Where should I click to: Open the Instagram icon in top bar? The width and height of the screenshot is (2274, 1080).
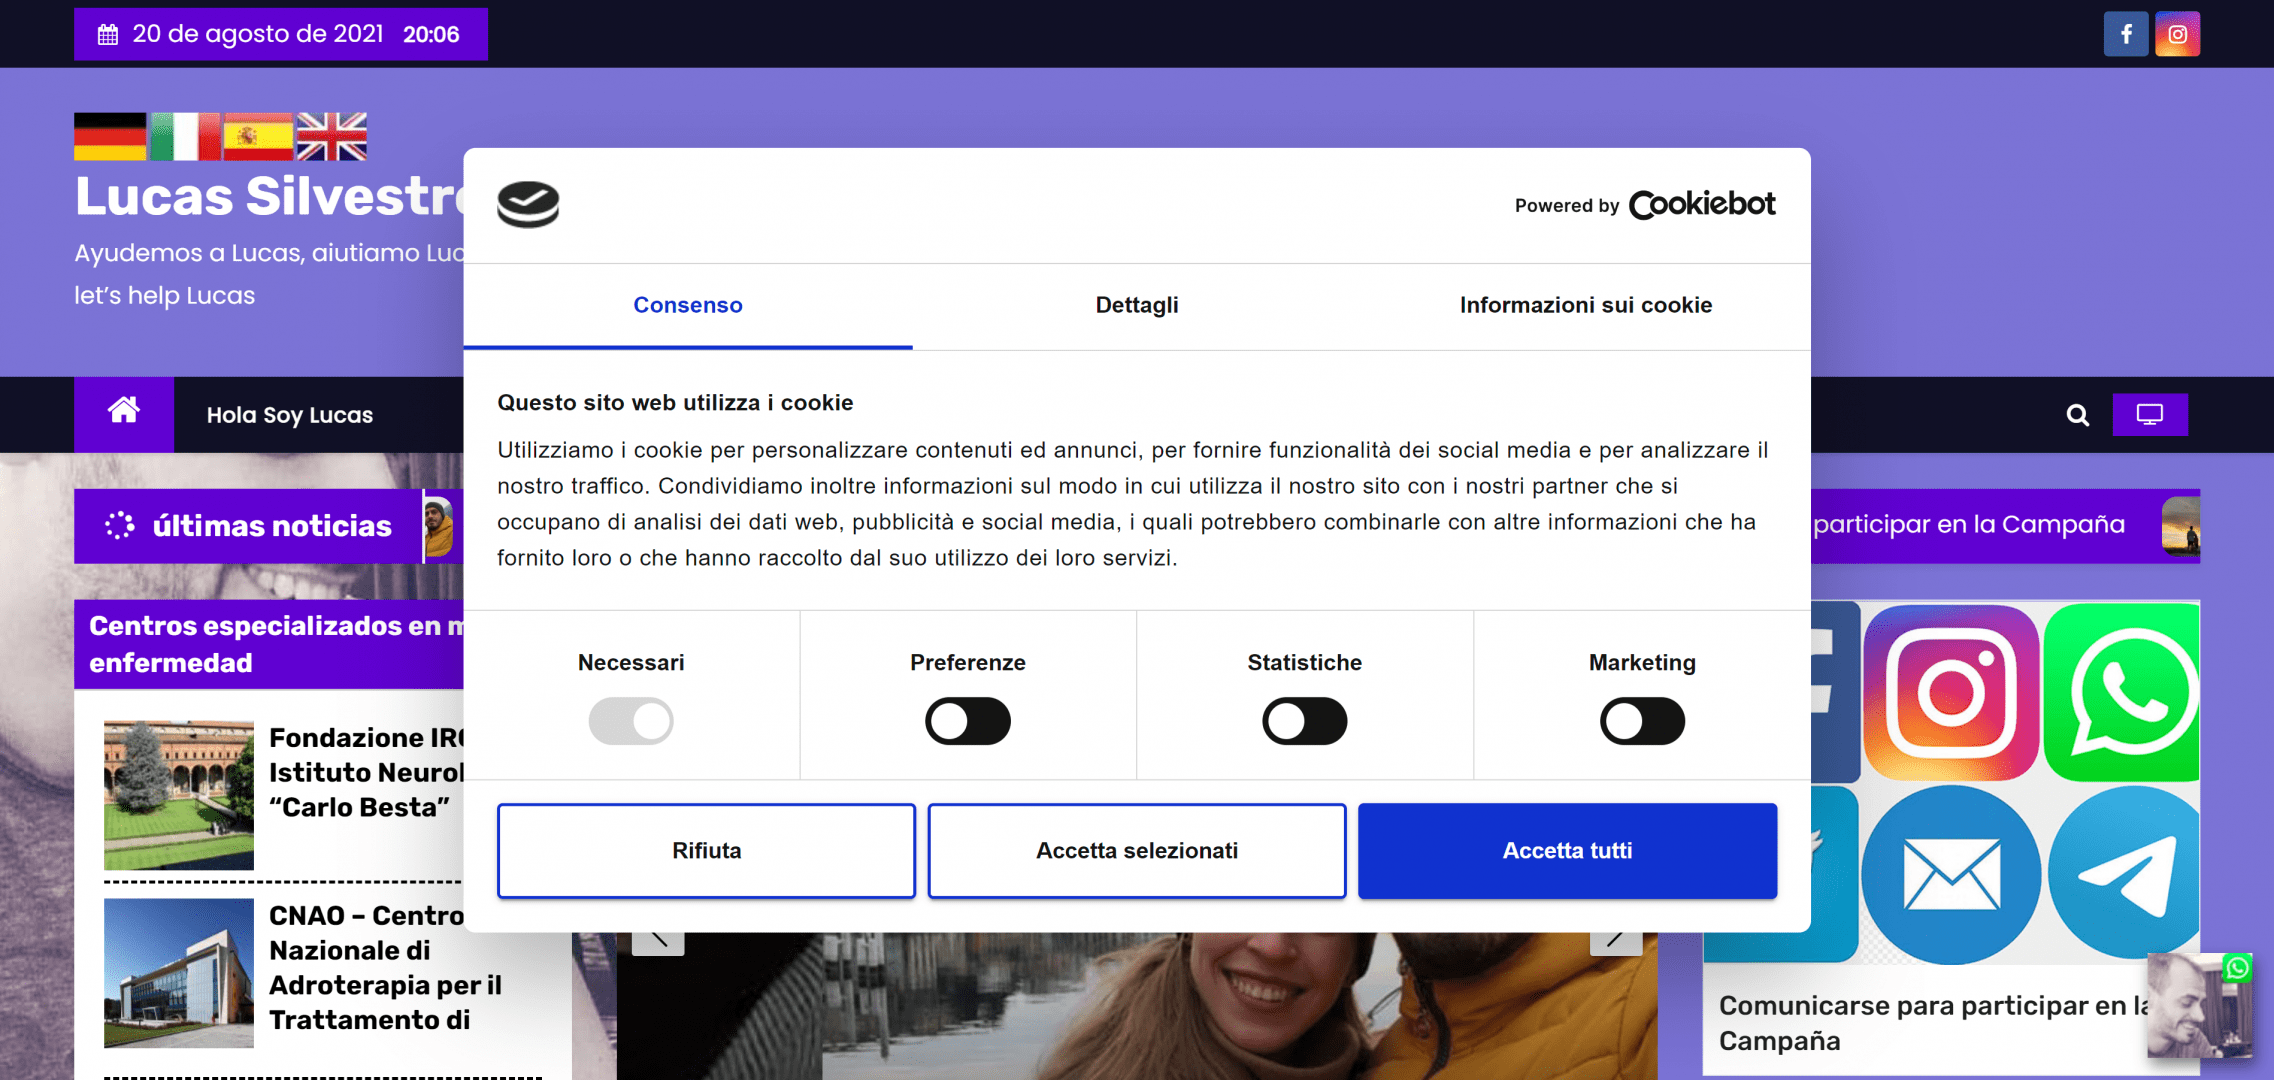pos(2177,34)
